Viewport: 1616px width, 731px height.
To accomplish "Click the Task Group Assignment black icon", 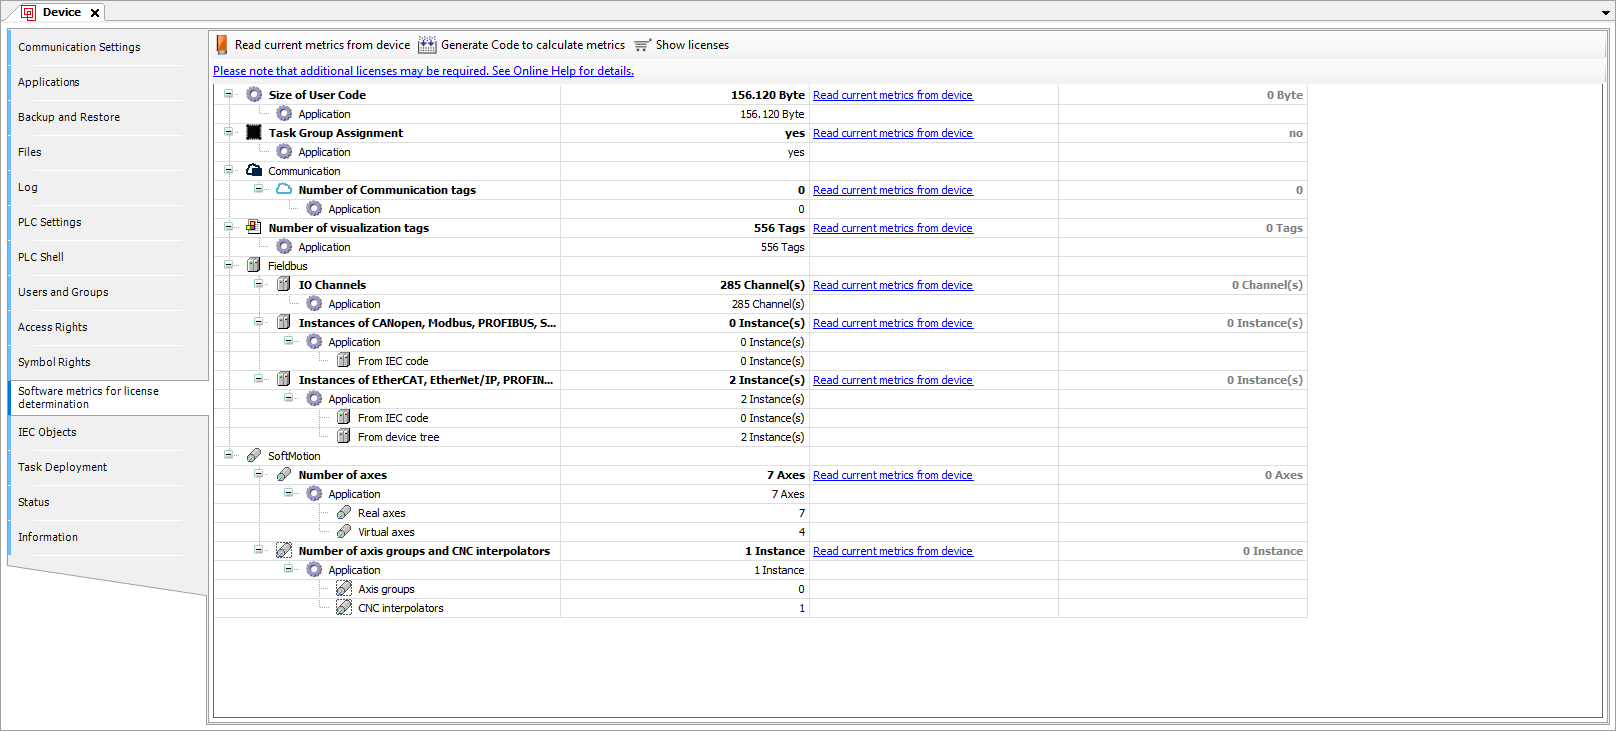I will point(254,133).
